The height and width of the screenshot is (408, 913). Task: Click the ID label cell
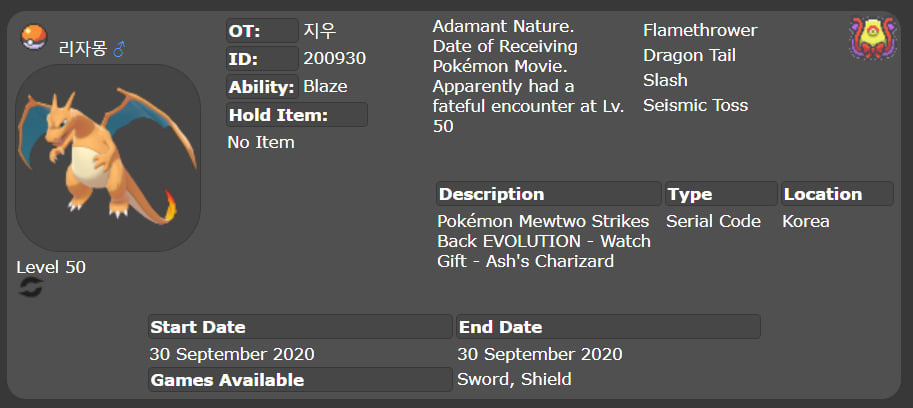[262, 58]
